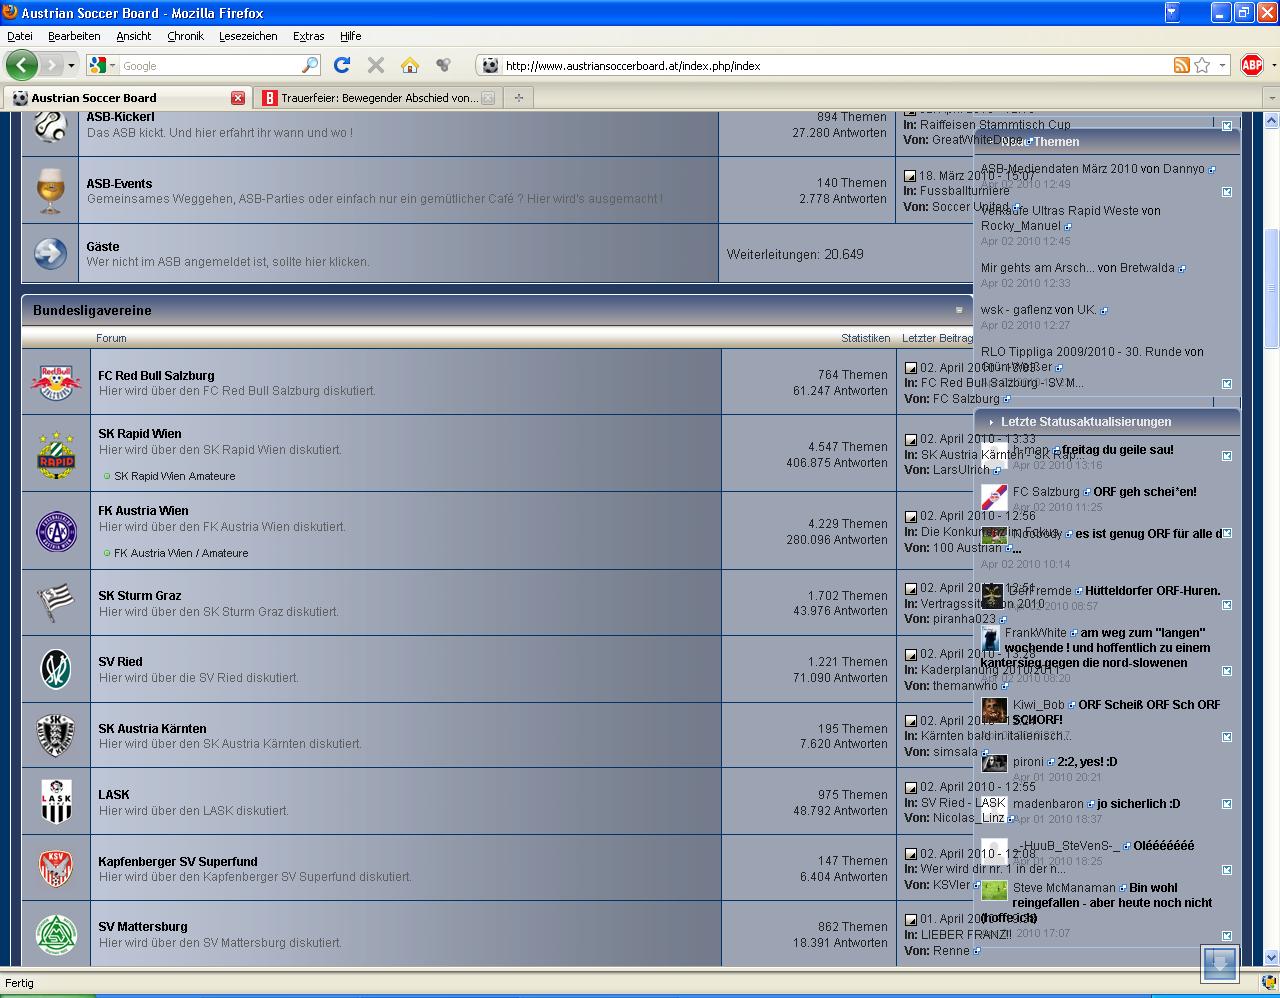Screen dimensions: 1280x998
Task: Switch to the Trauerfeier tab
Action: pyautogui.click(x=378, y=98)
